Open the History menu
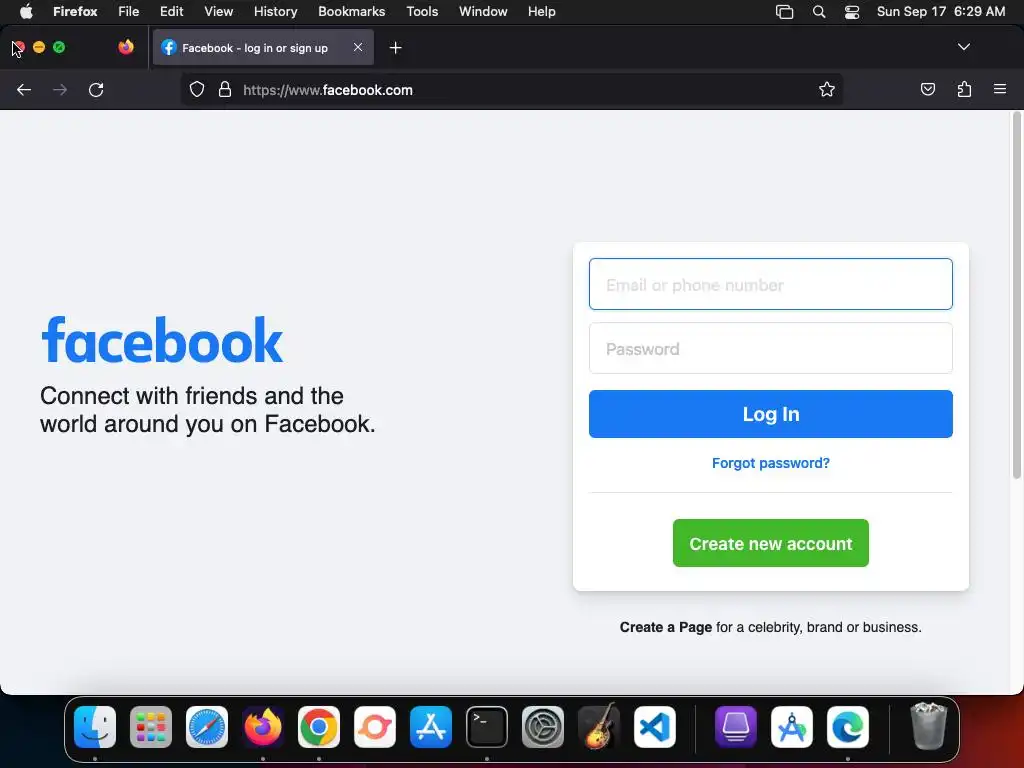1024x768 pixels. 276,12
